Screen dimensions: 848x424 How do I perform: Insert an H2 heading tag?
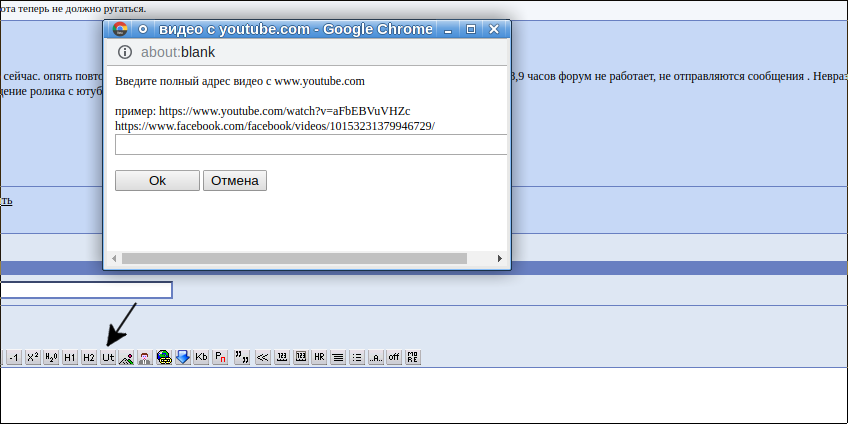coord(89,357)
